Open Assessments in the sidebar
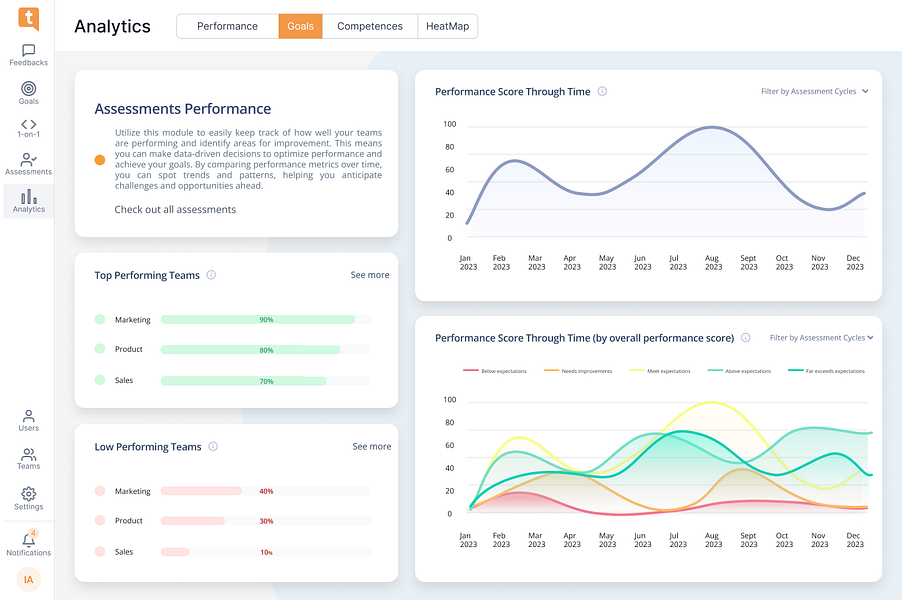Image resolution: width=902 pixels, height=600 pixels. click(28, 164)
